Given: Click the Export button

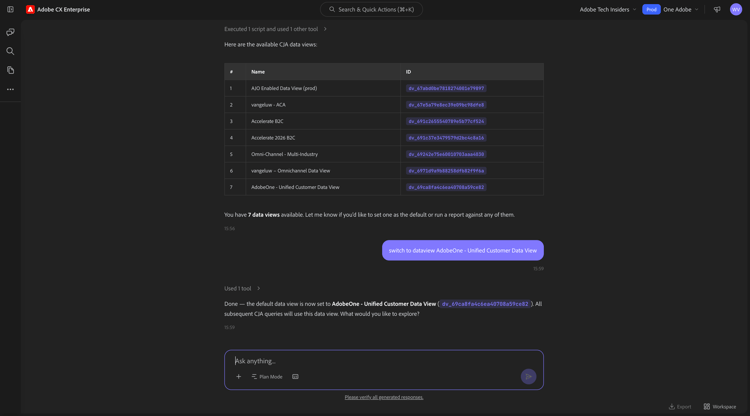Looking at the screenshot, I should (x=680, y=406).
